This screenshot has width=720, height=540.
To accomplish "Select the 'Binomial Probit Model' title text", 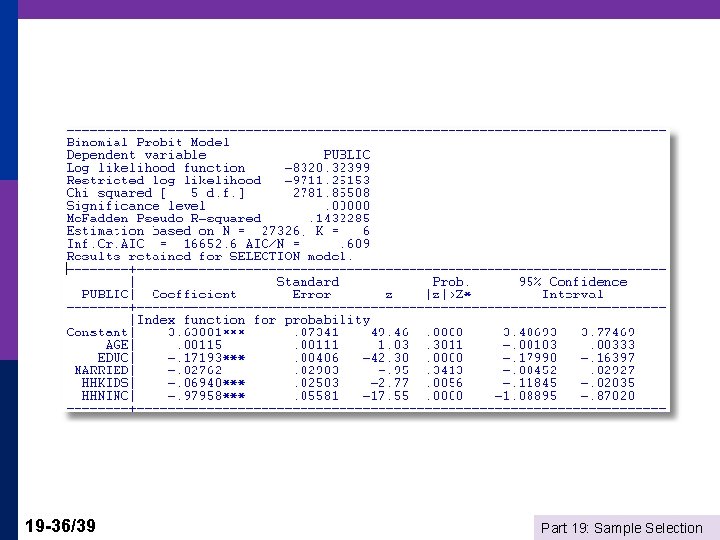I will tap(147, 142).
